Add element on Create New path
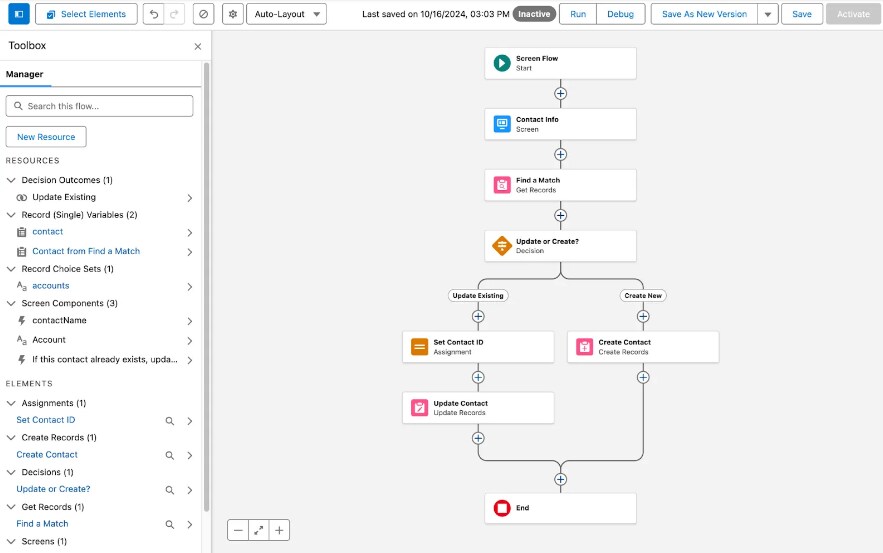Viewport: 883px width, 553px height. 643,316
